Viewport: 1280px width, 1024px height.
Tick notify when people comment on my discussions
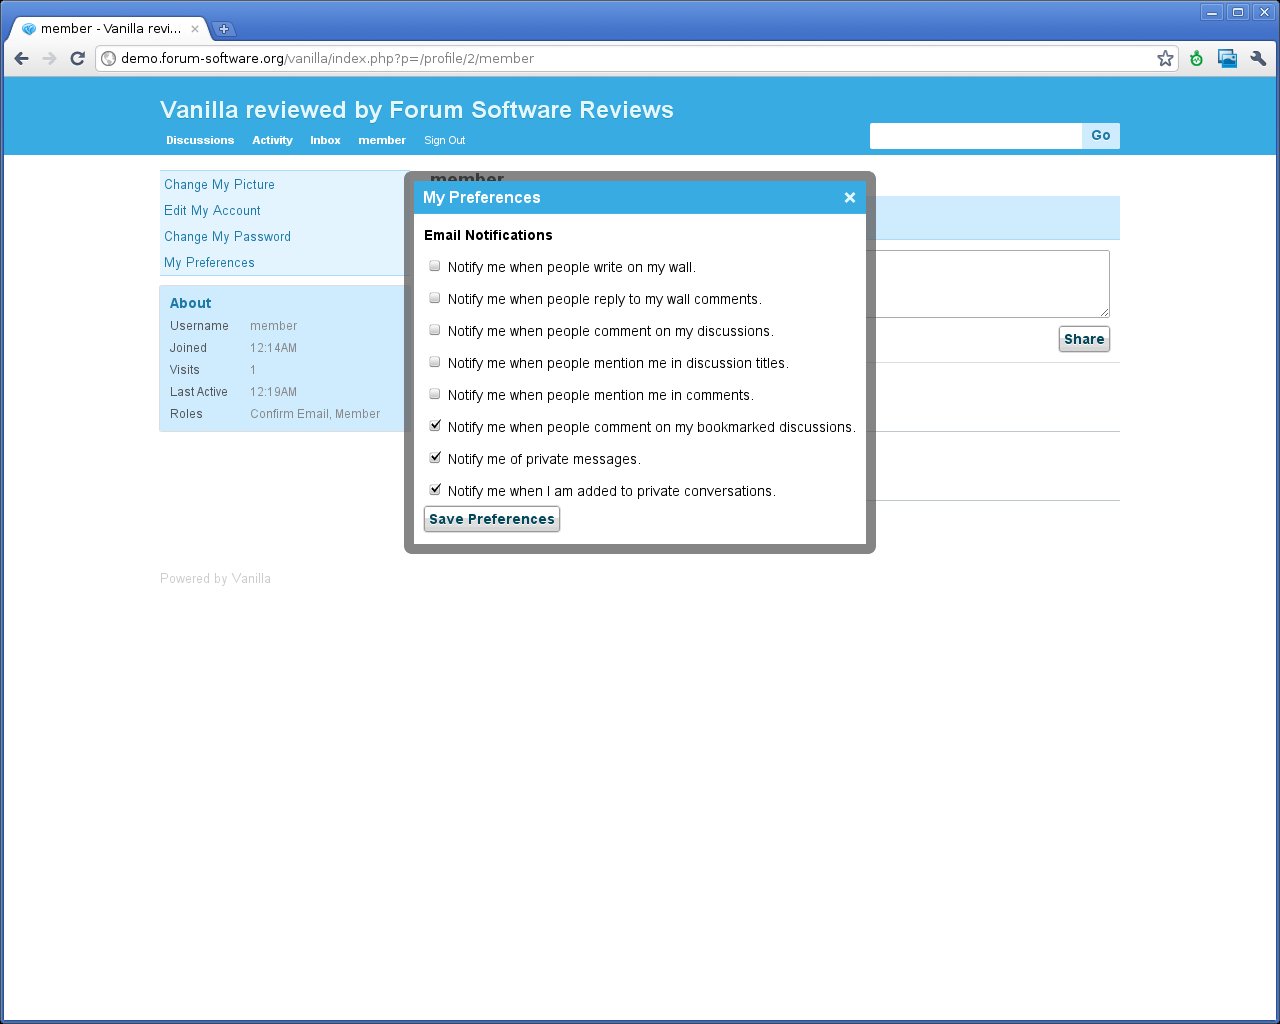click(435, 330)
